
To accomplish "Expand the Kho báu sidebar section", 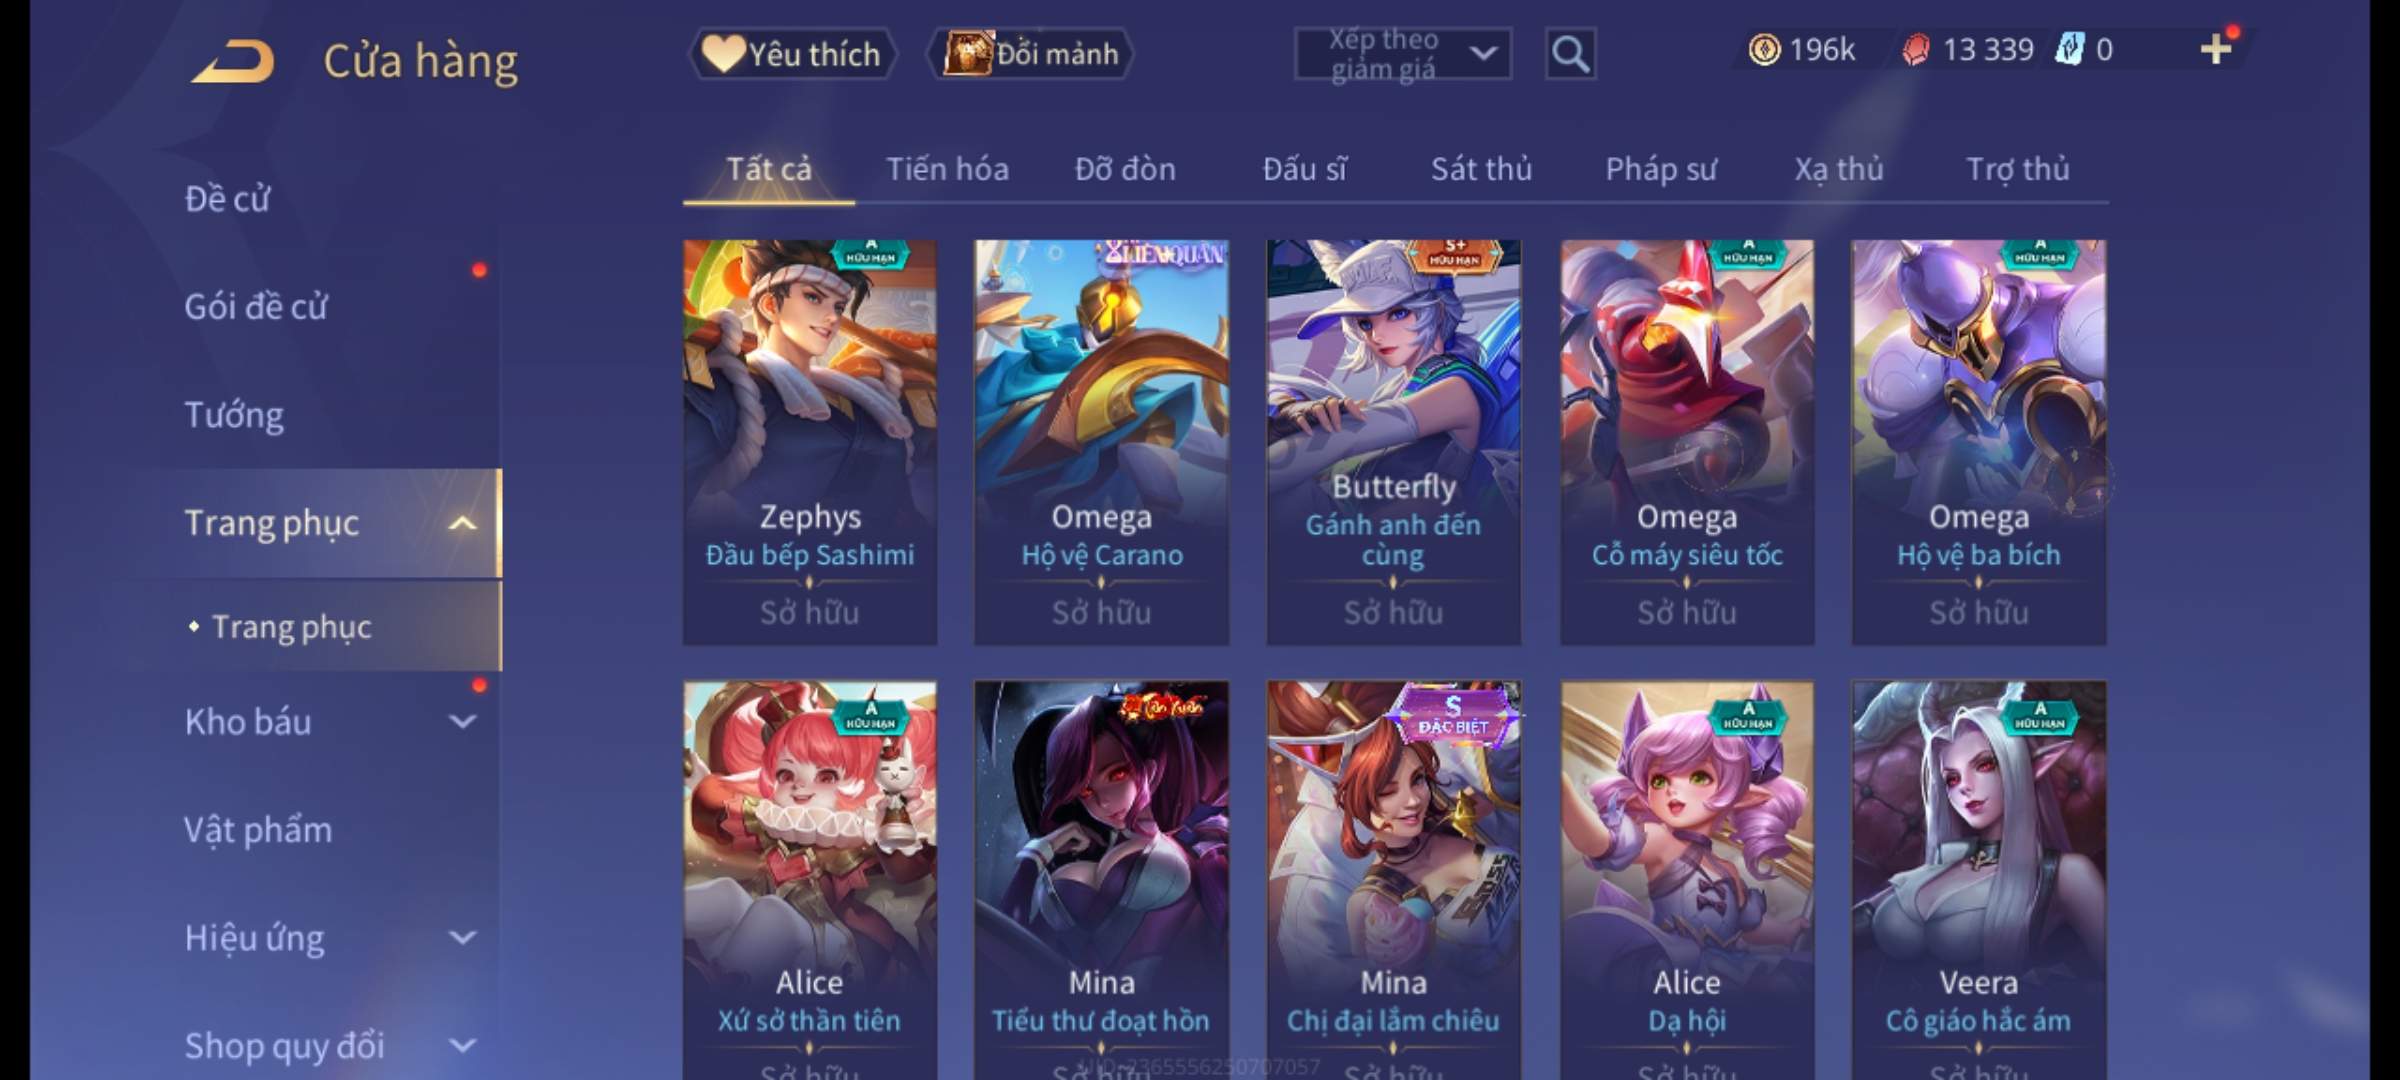I will 462,722.
